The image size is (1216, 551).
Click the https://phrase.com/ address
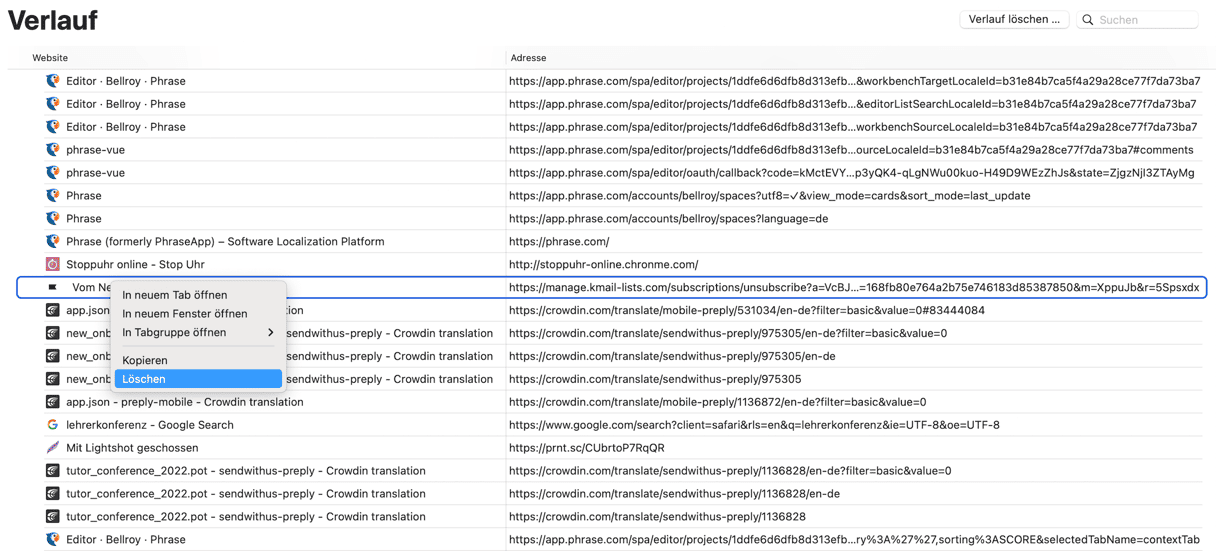(559, 241)
